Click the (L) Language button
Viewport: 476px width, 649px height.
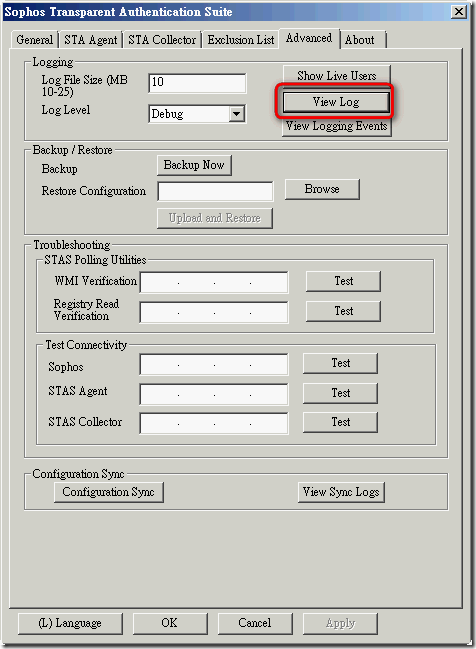point(70,623)
